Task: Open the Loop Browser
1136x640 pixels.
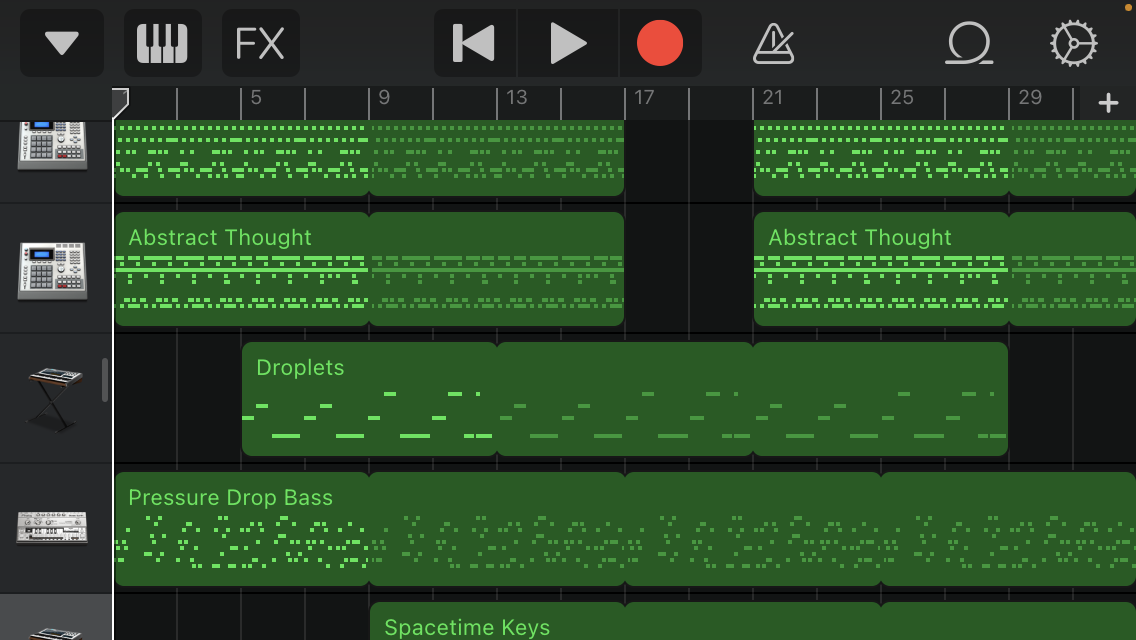Action: point(969,43)
